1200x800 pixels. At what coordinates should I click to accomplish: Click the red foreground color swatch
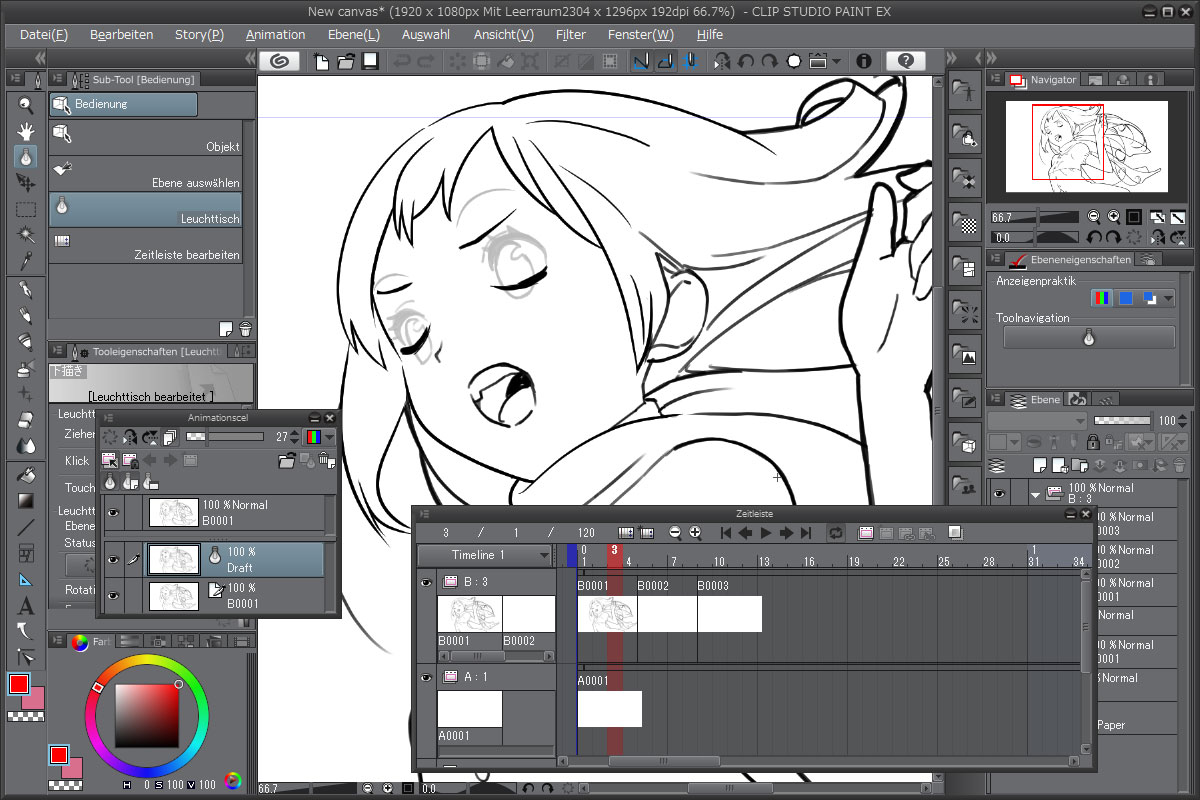[x=19, y=684]
